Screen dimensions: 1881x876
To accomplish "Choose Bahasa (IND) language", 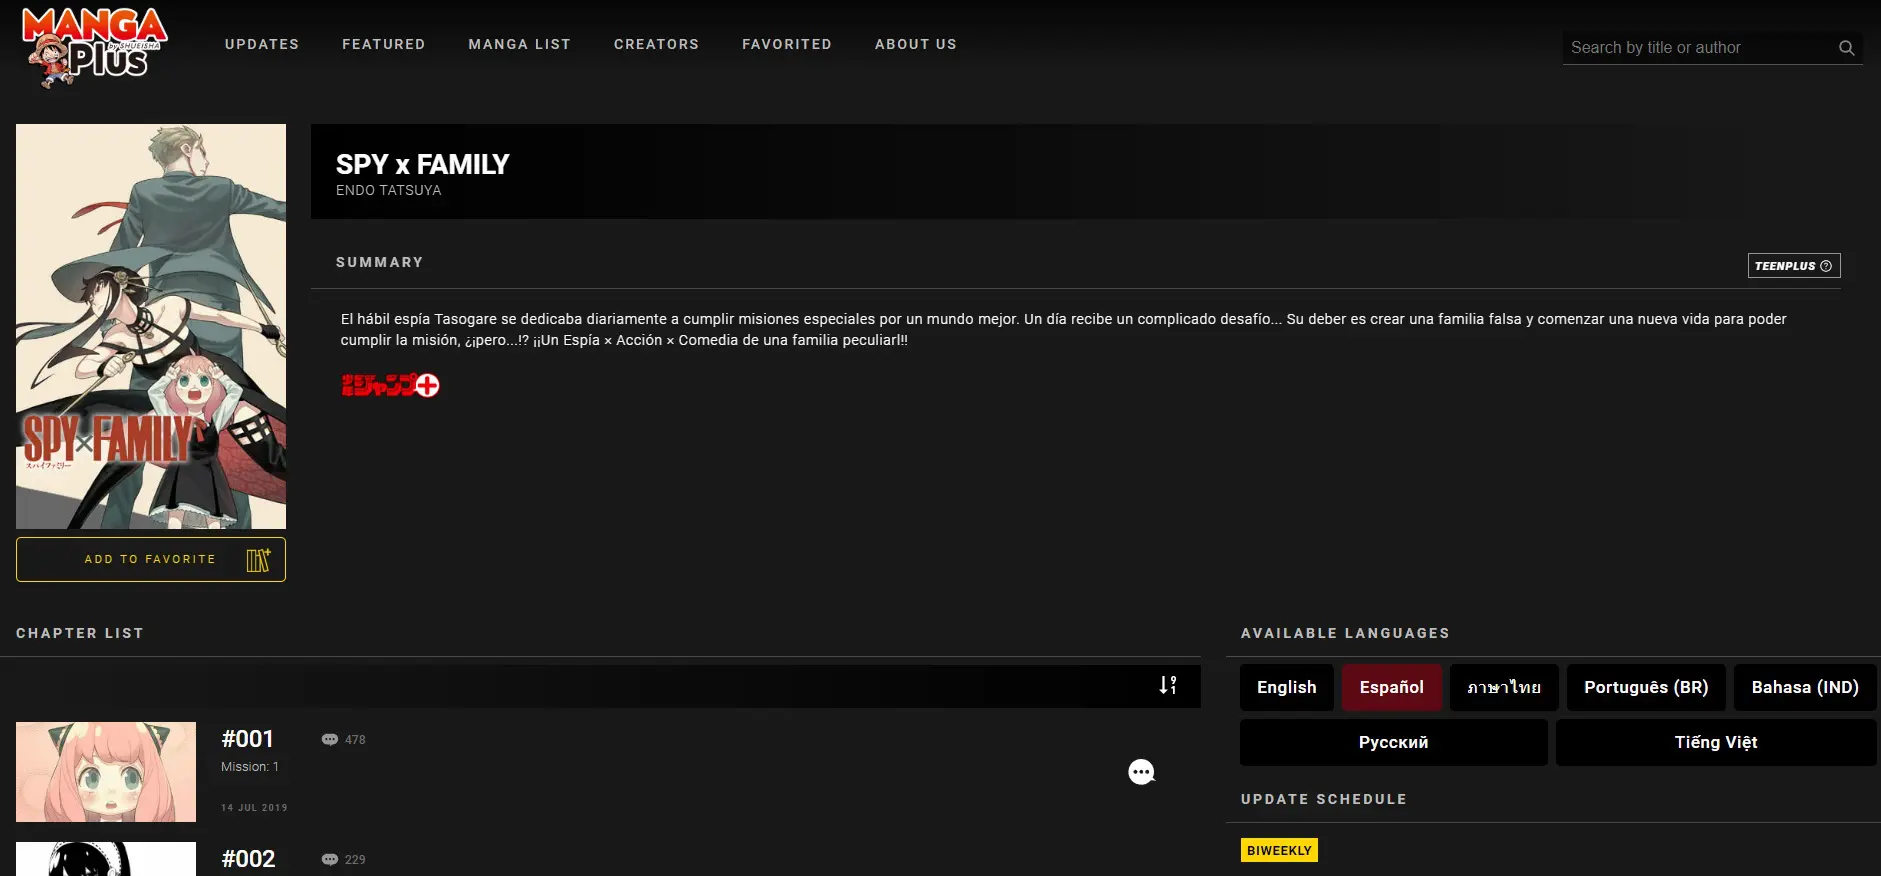I will point(1805,687).
